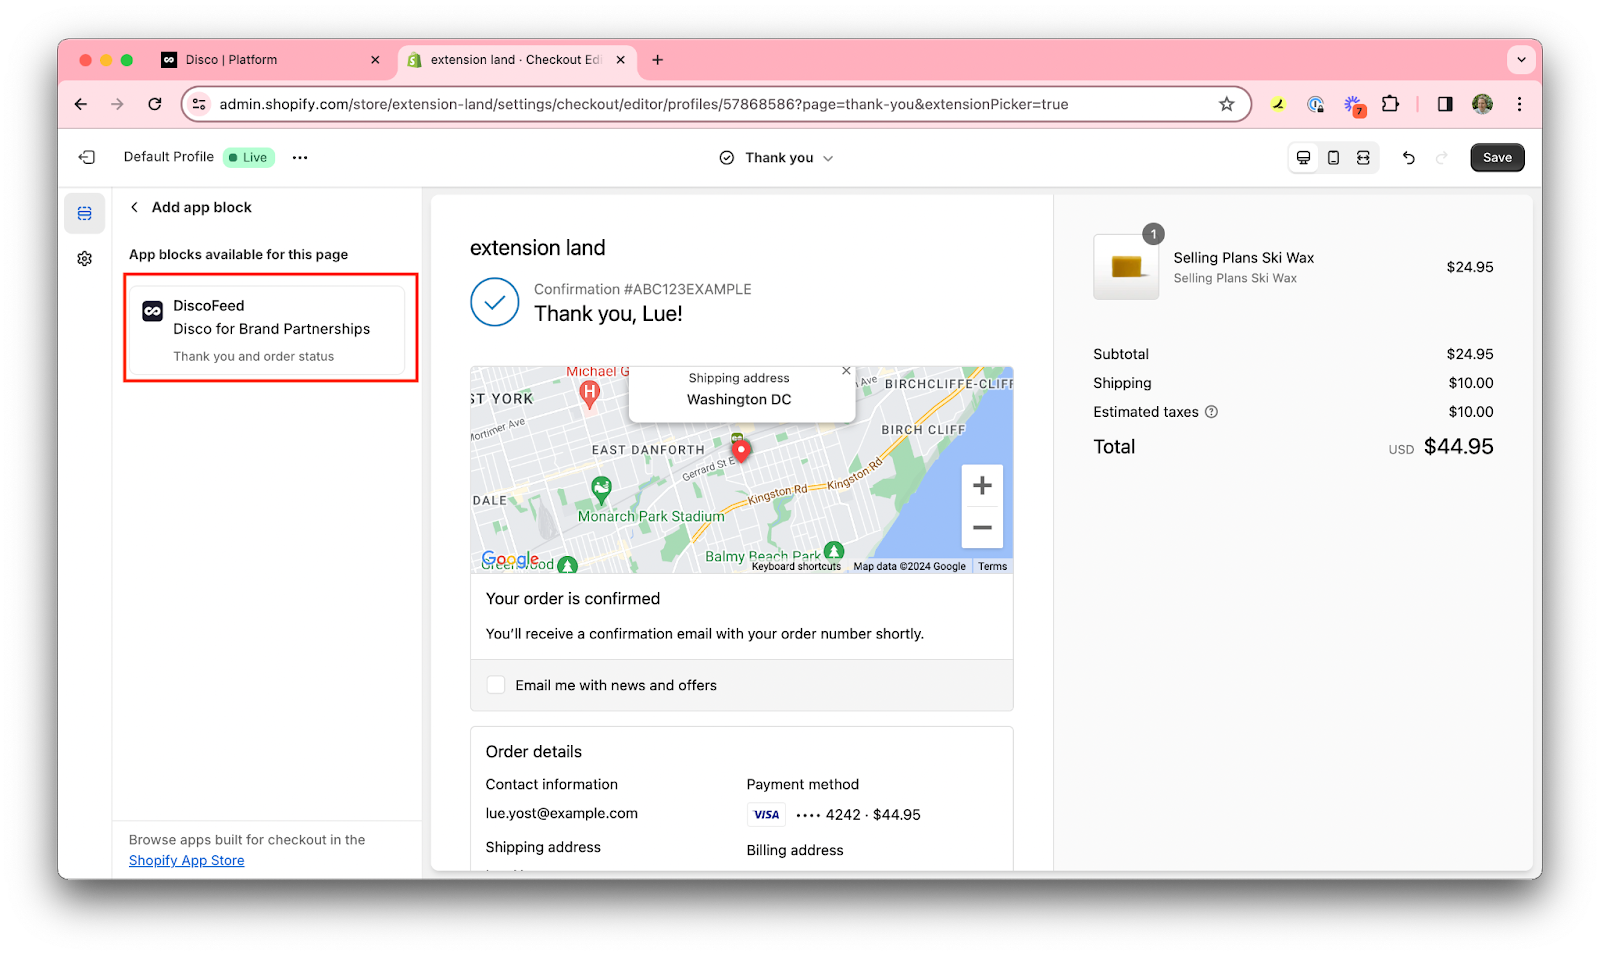Click the undo arrow icon
Screen dimensions: 1600x955
point(1408,157)
